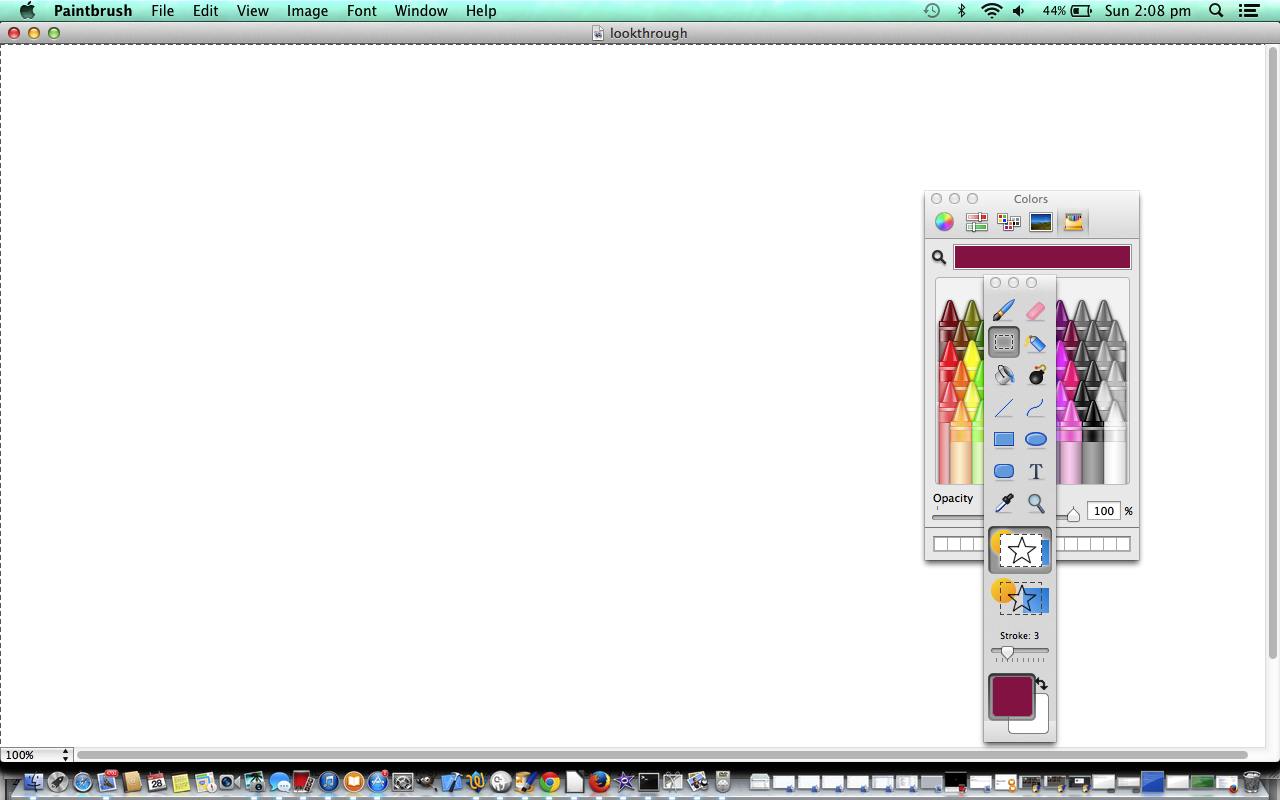Open the 100% zoom level stepper
The height and width of the screenshot is (800, 1280).
(66, 755)
